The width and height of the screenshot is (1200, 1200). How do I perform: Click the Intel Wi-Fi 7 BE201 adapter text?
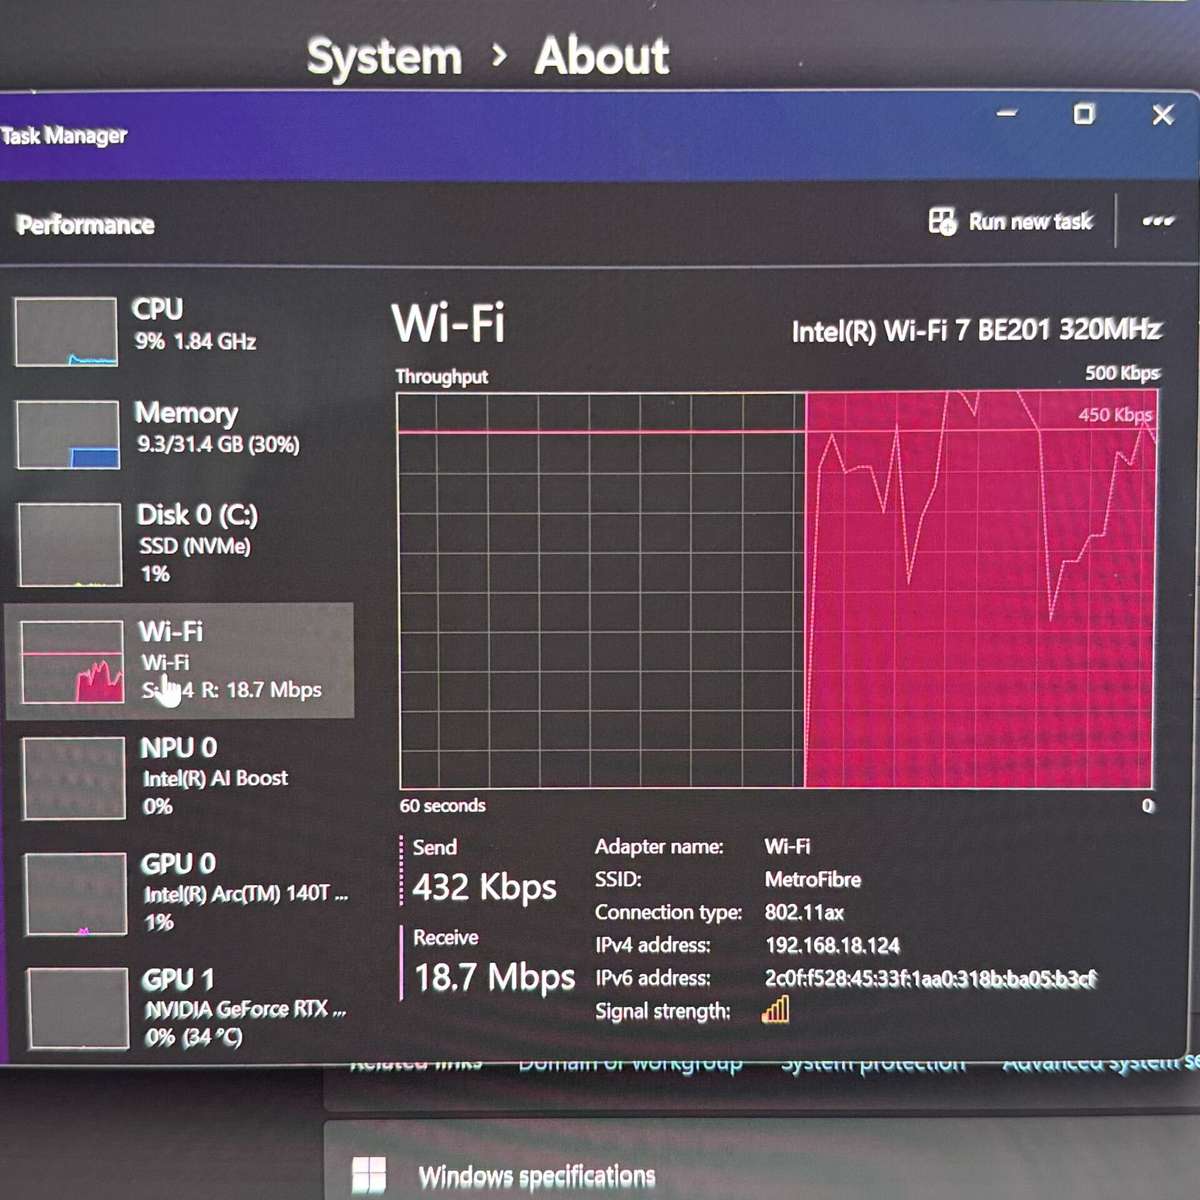[x=976, y=330]
